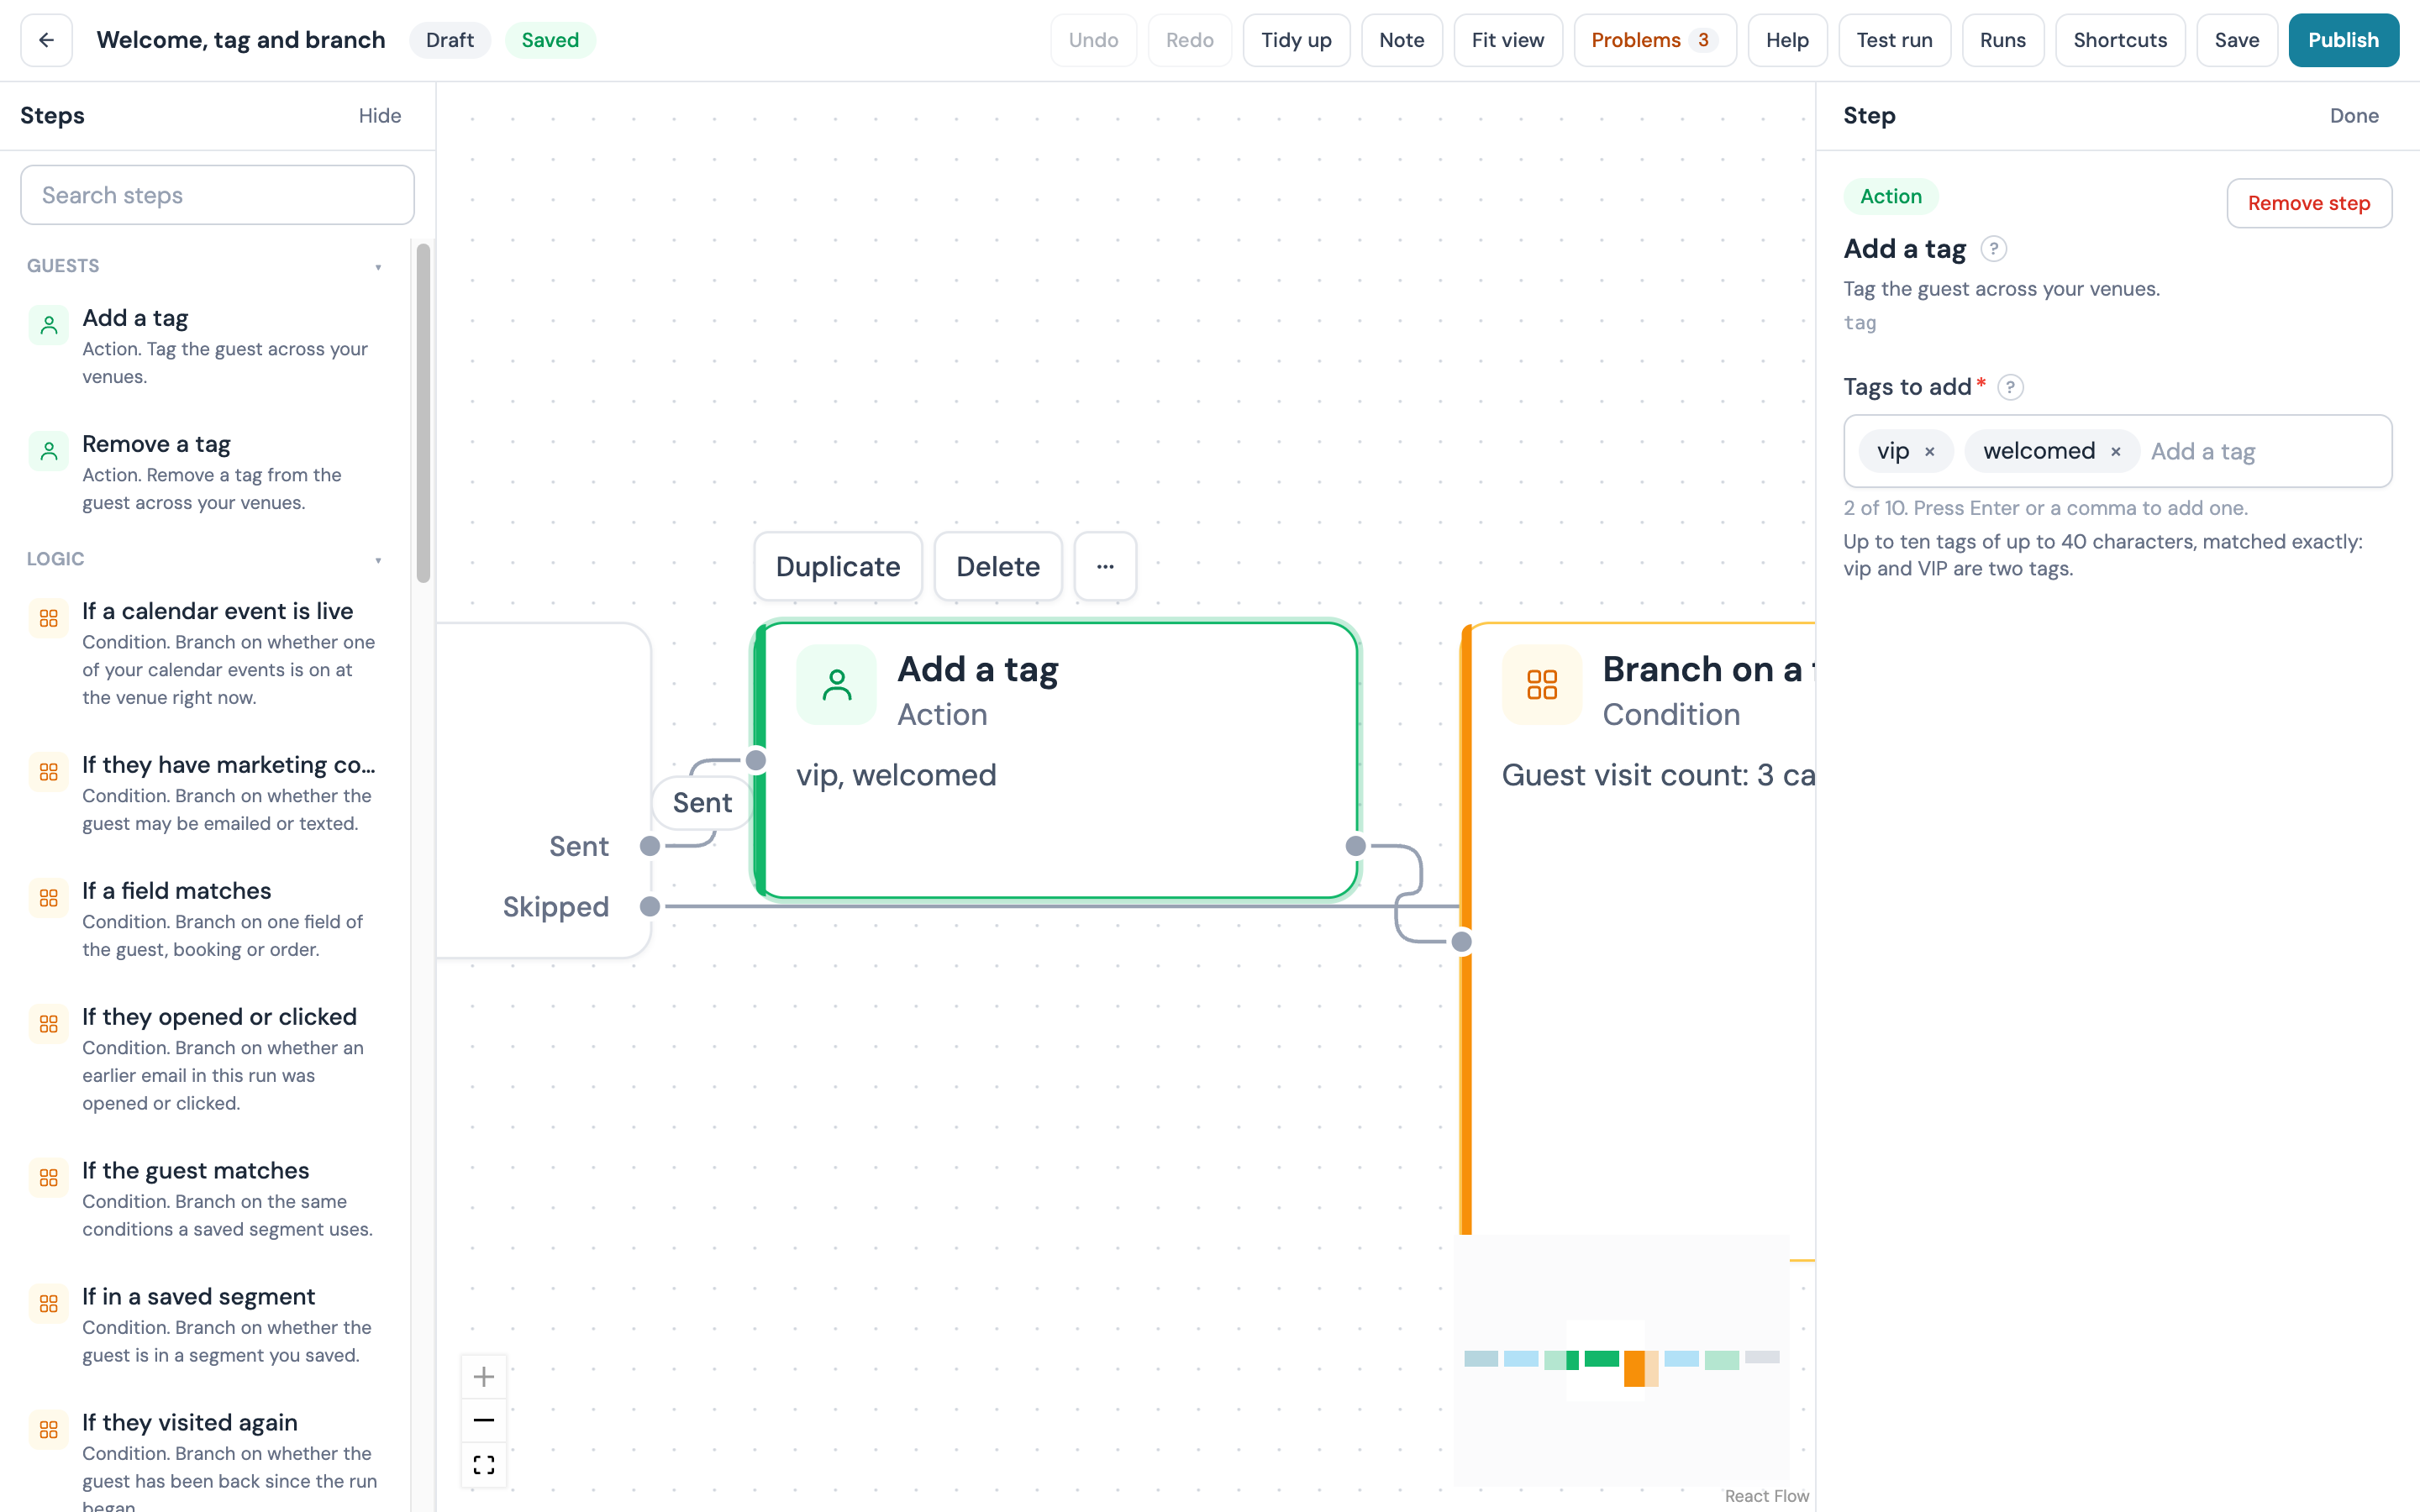Viewport: 2420px width, 1512px height.
Task: Click the Draft status badge
Action: click(x=450, y=40)
